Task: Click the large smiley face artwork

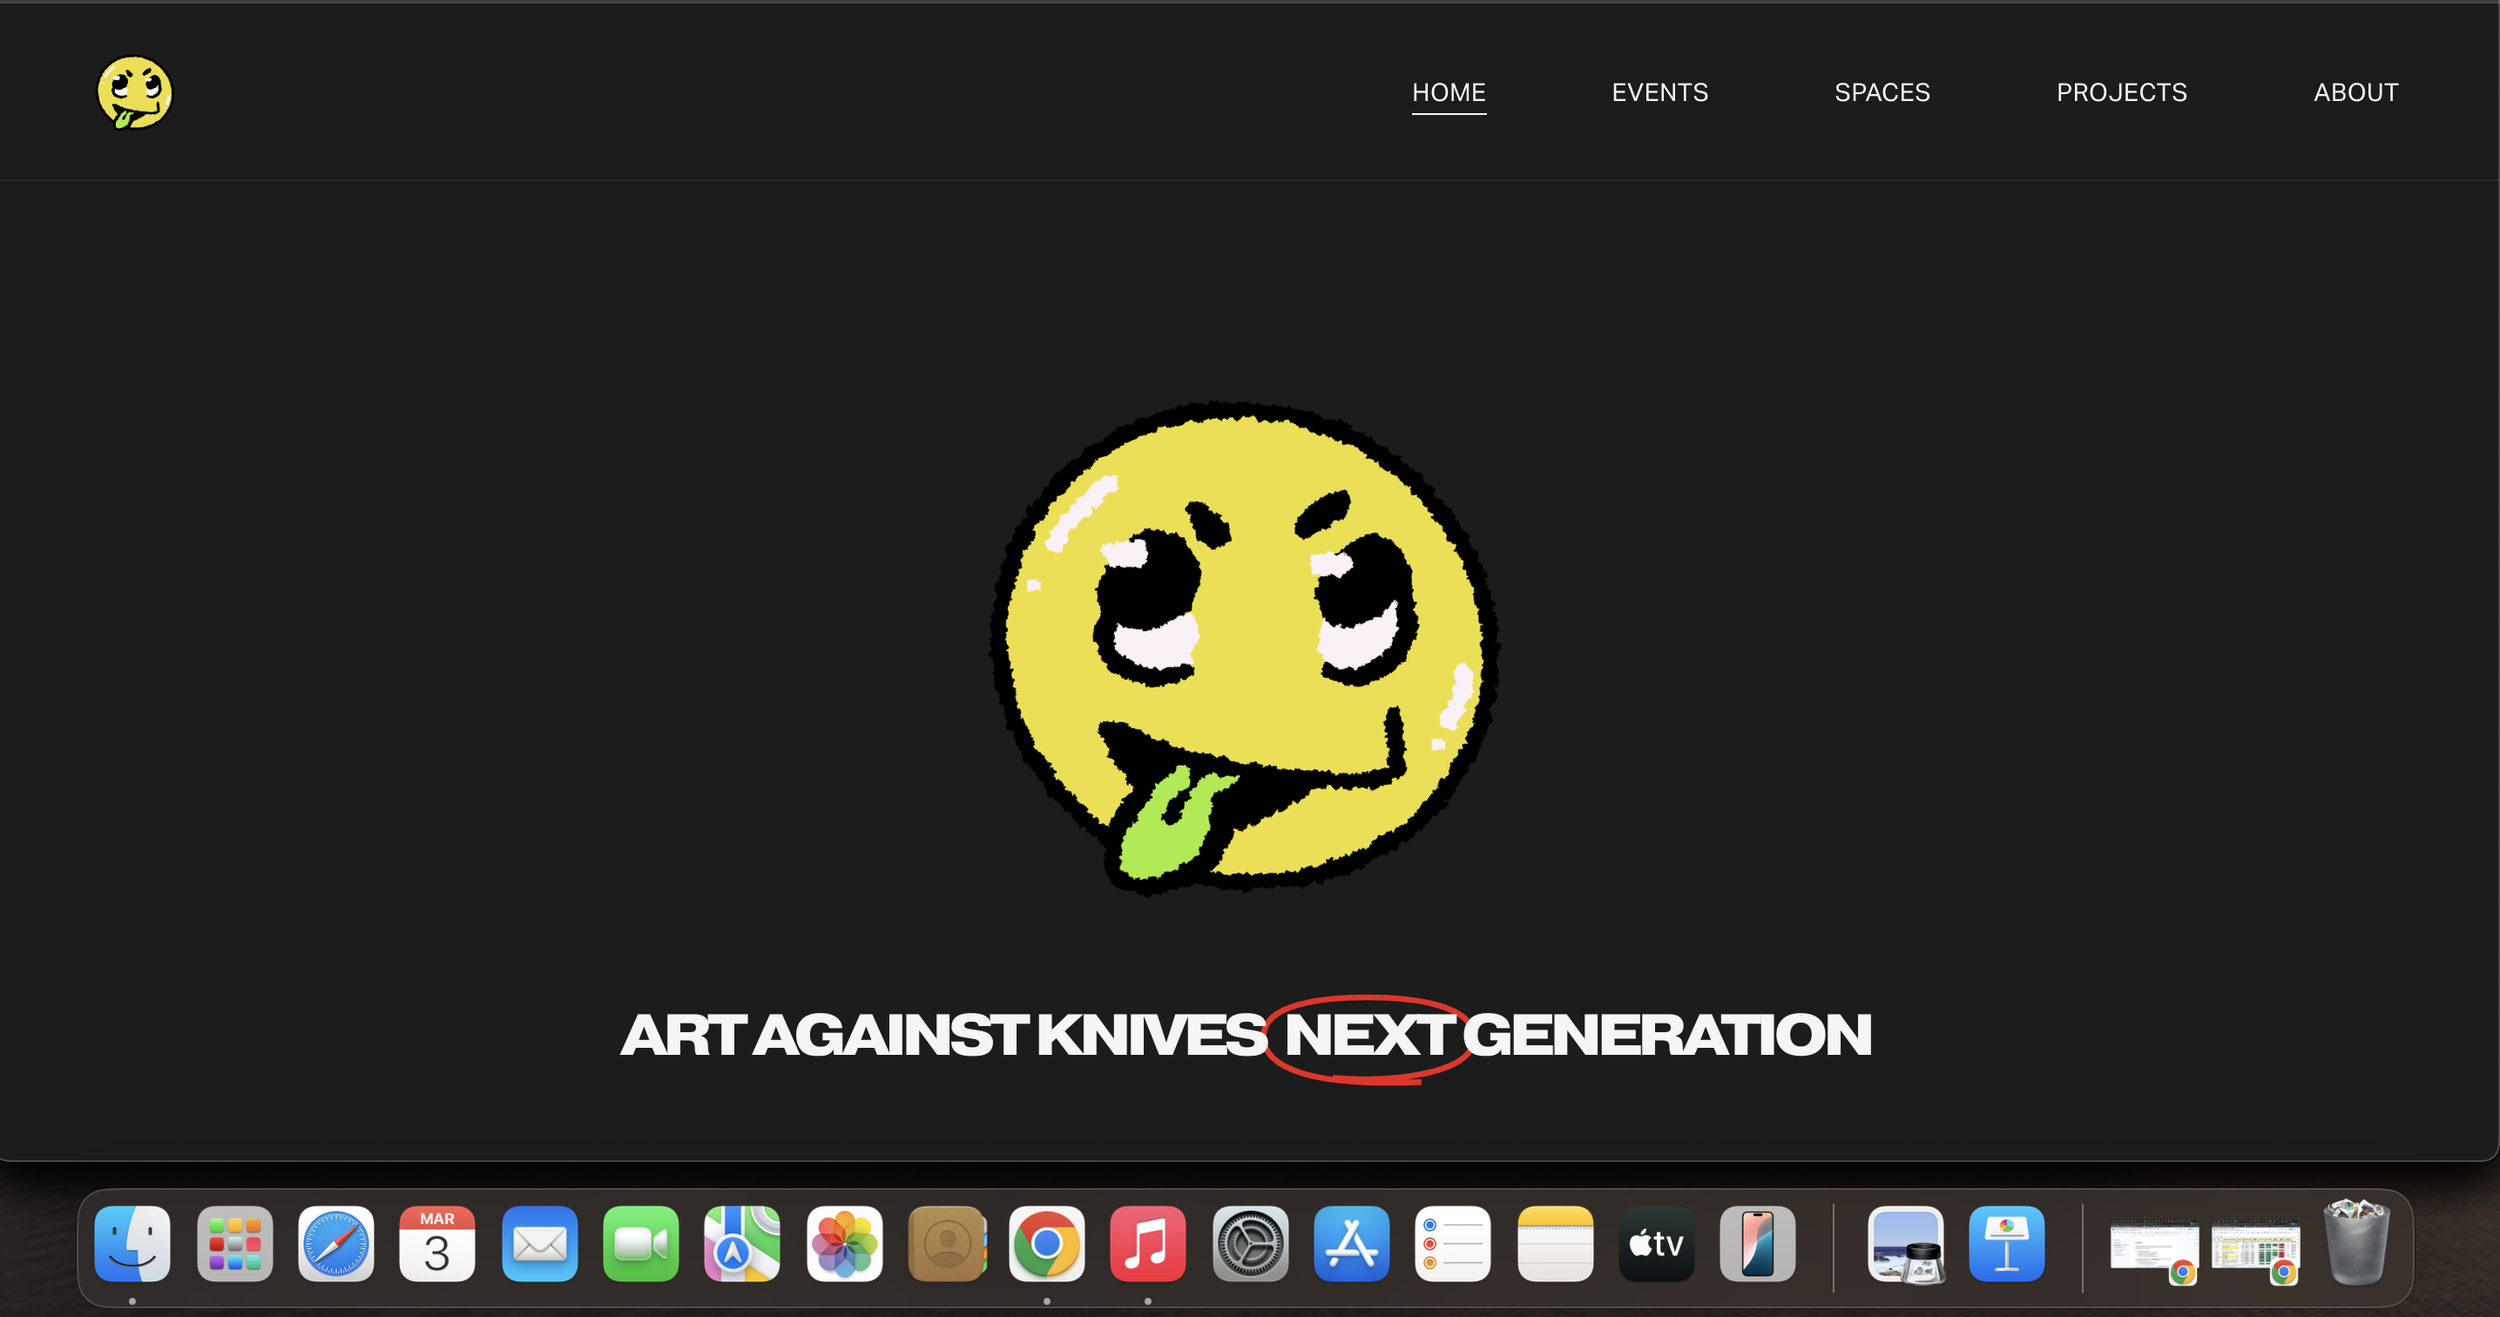Action: tap(1245, 647)
